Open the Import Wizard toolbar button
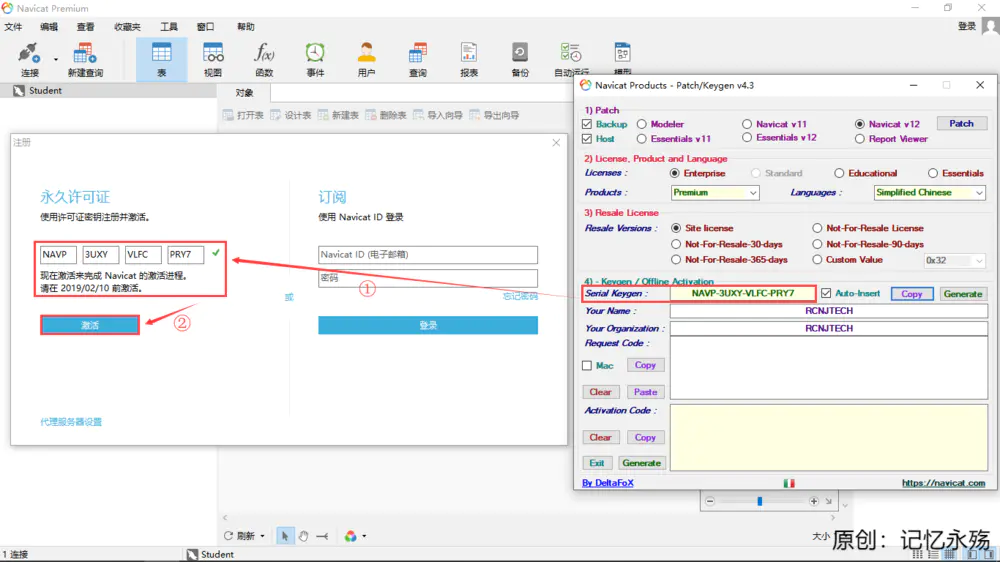The image size is (1000, 562). coord(438,115)
